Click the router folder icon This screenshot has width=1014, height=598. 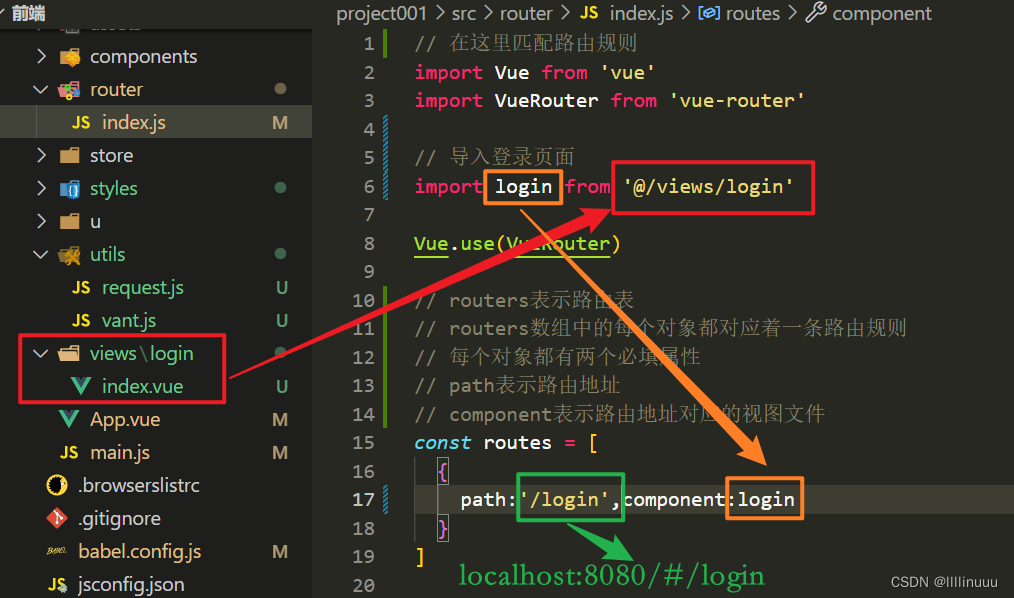tap(69, 90)
